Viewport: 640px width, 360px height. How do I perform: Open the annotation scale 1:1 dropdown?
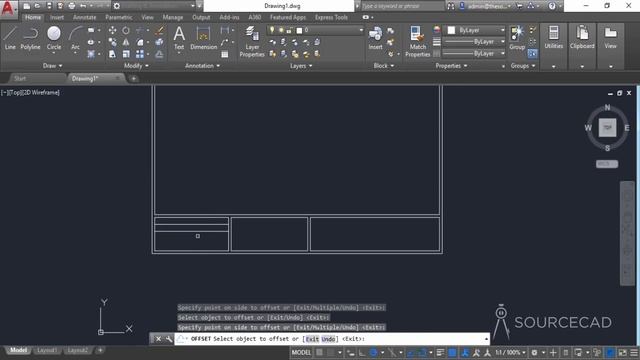509,352
